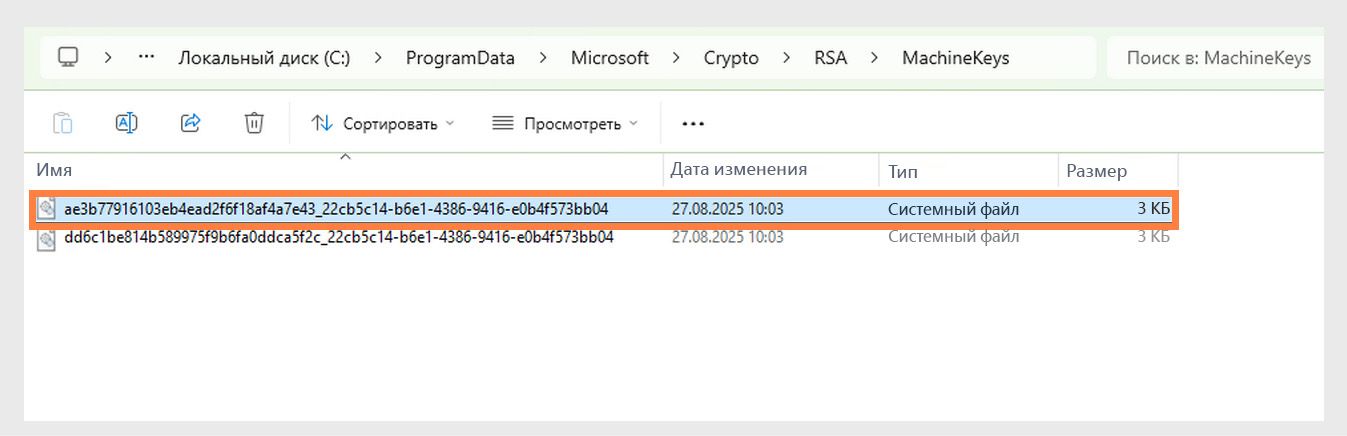Viewport: 1347px width, 436px height.
Task: Go to the RSA breadcrumb folder
Action: coord(830,58)
